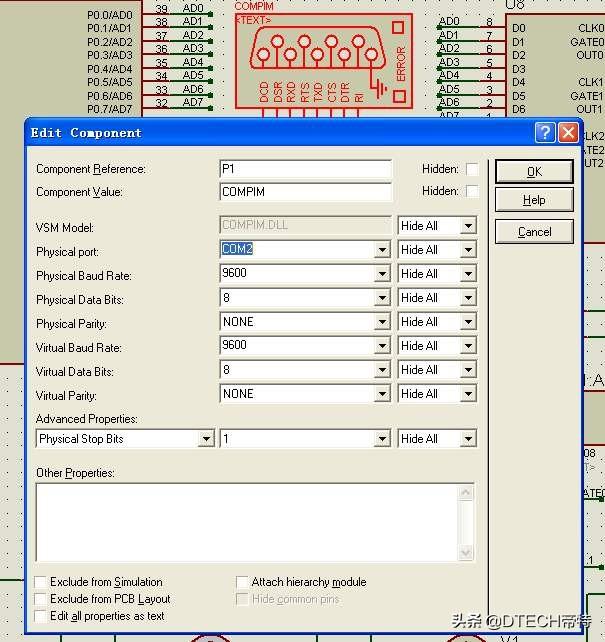Screen dimensions: 605x642
Task: Open Hide All dropdown for Virtual Parity
Action: [x=468, y=394]
